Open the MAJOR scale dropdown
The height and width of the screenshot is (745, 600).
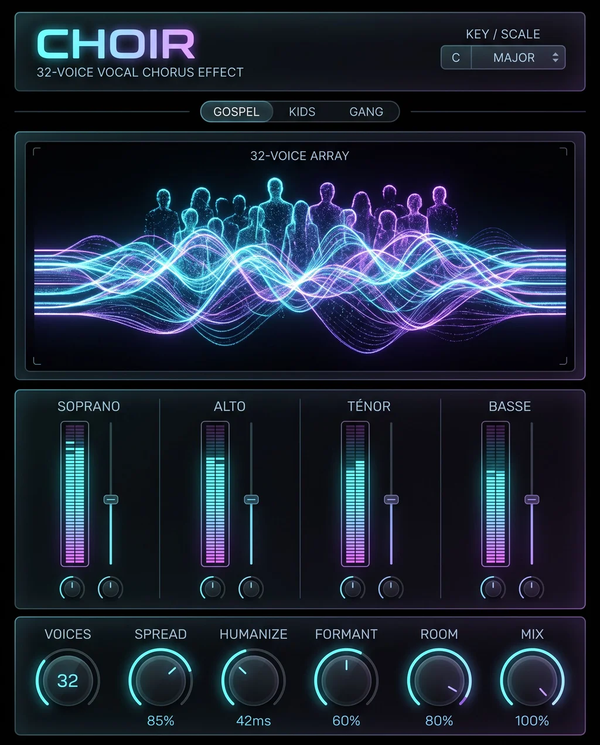tap(518, 57)
